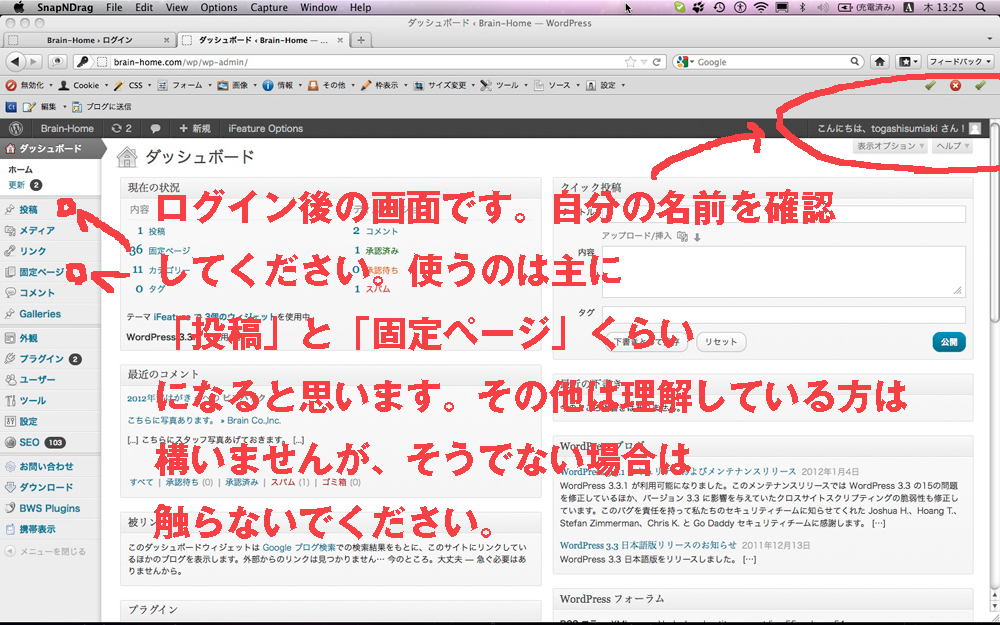
Task: Open the サイズ変更 resize toolbar menu
Action: tap(443, 85)
